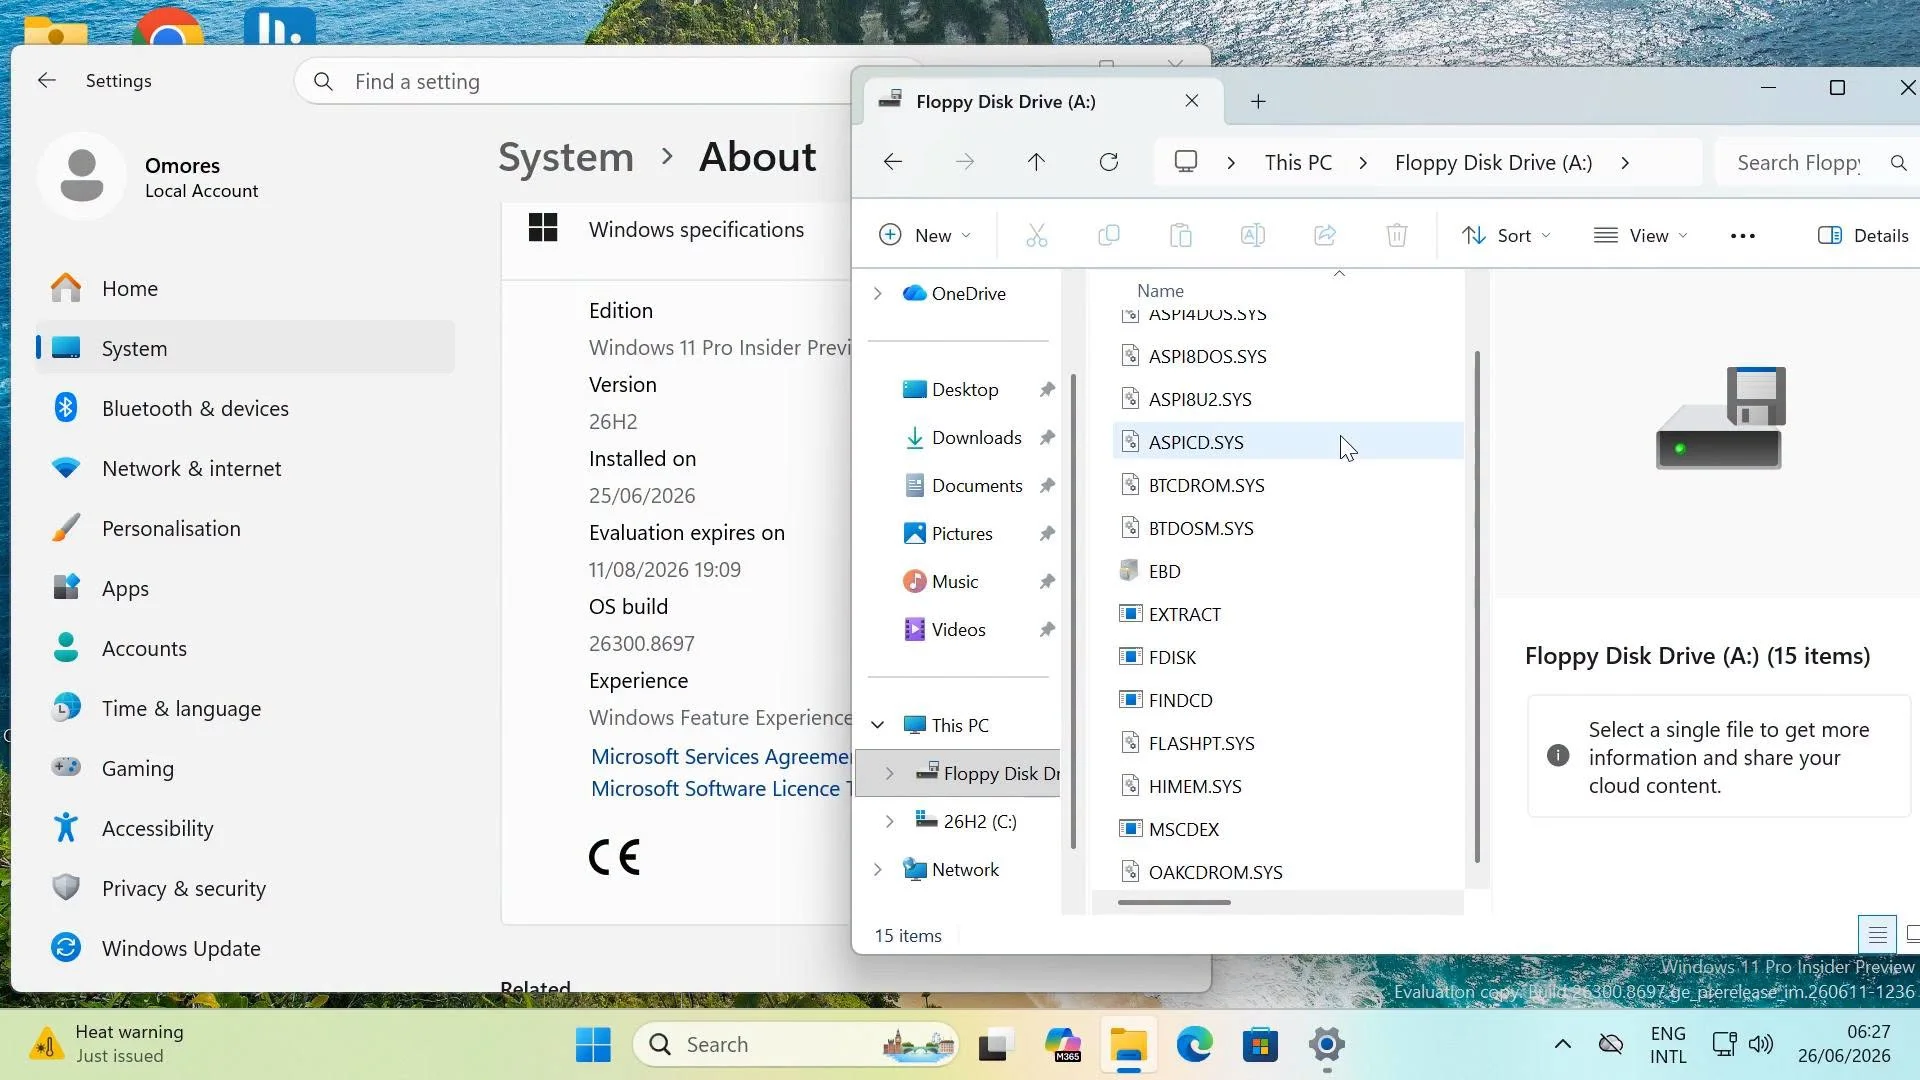
Task: Select Privacy & security in Settings navigation
Action: coord(245,888)
